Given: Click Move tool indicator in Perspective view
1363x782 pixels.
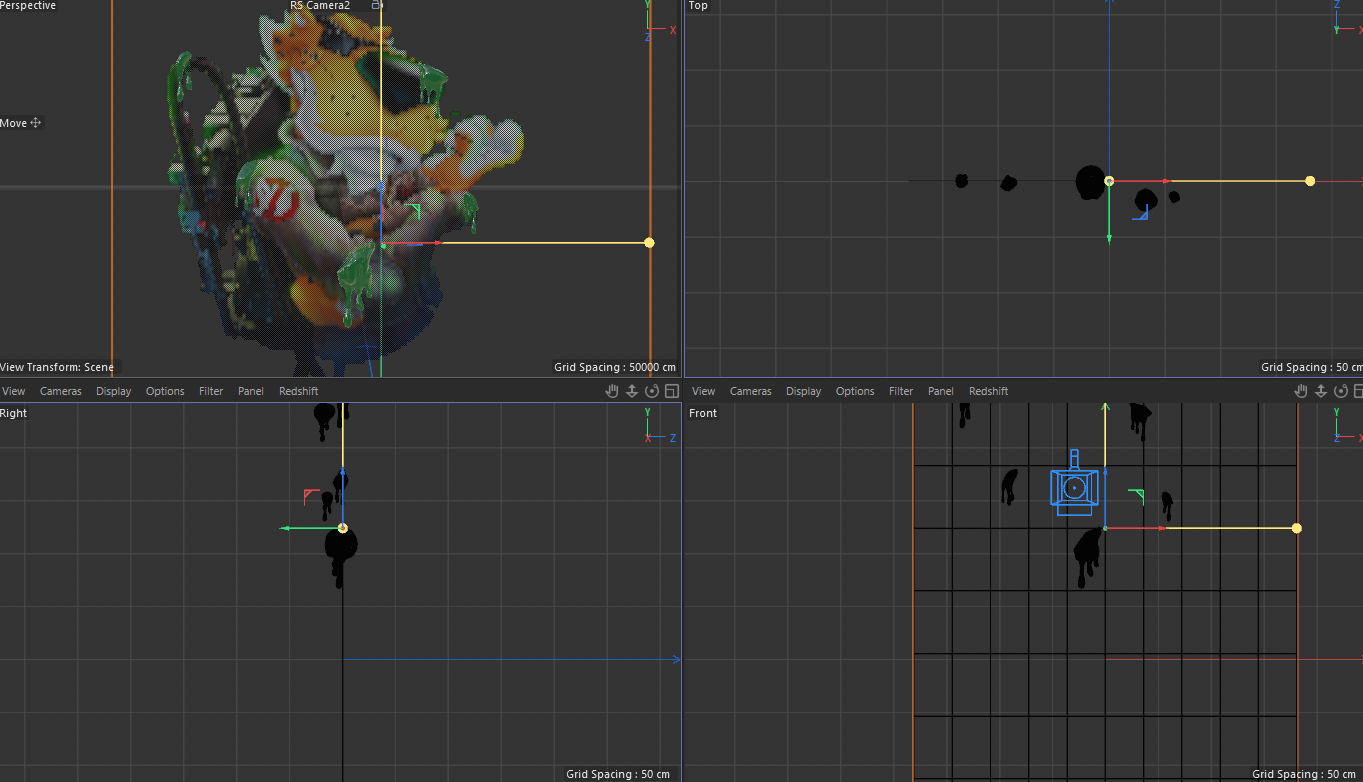Looking at the screenshot, I should (x=20, y=123).
